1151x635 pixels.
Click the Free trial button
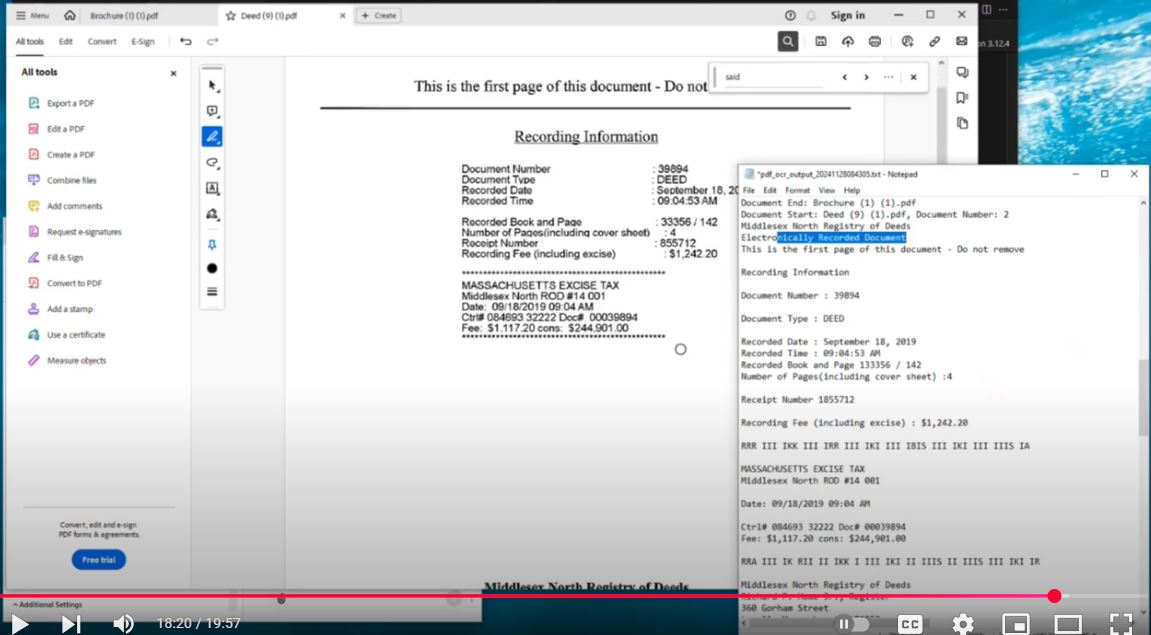99,559
